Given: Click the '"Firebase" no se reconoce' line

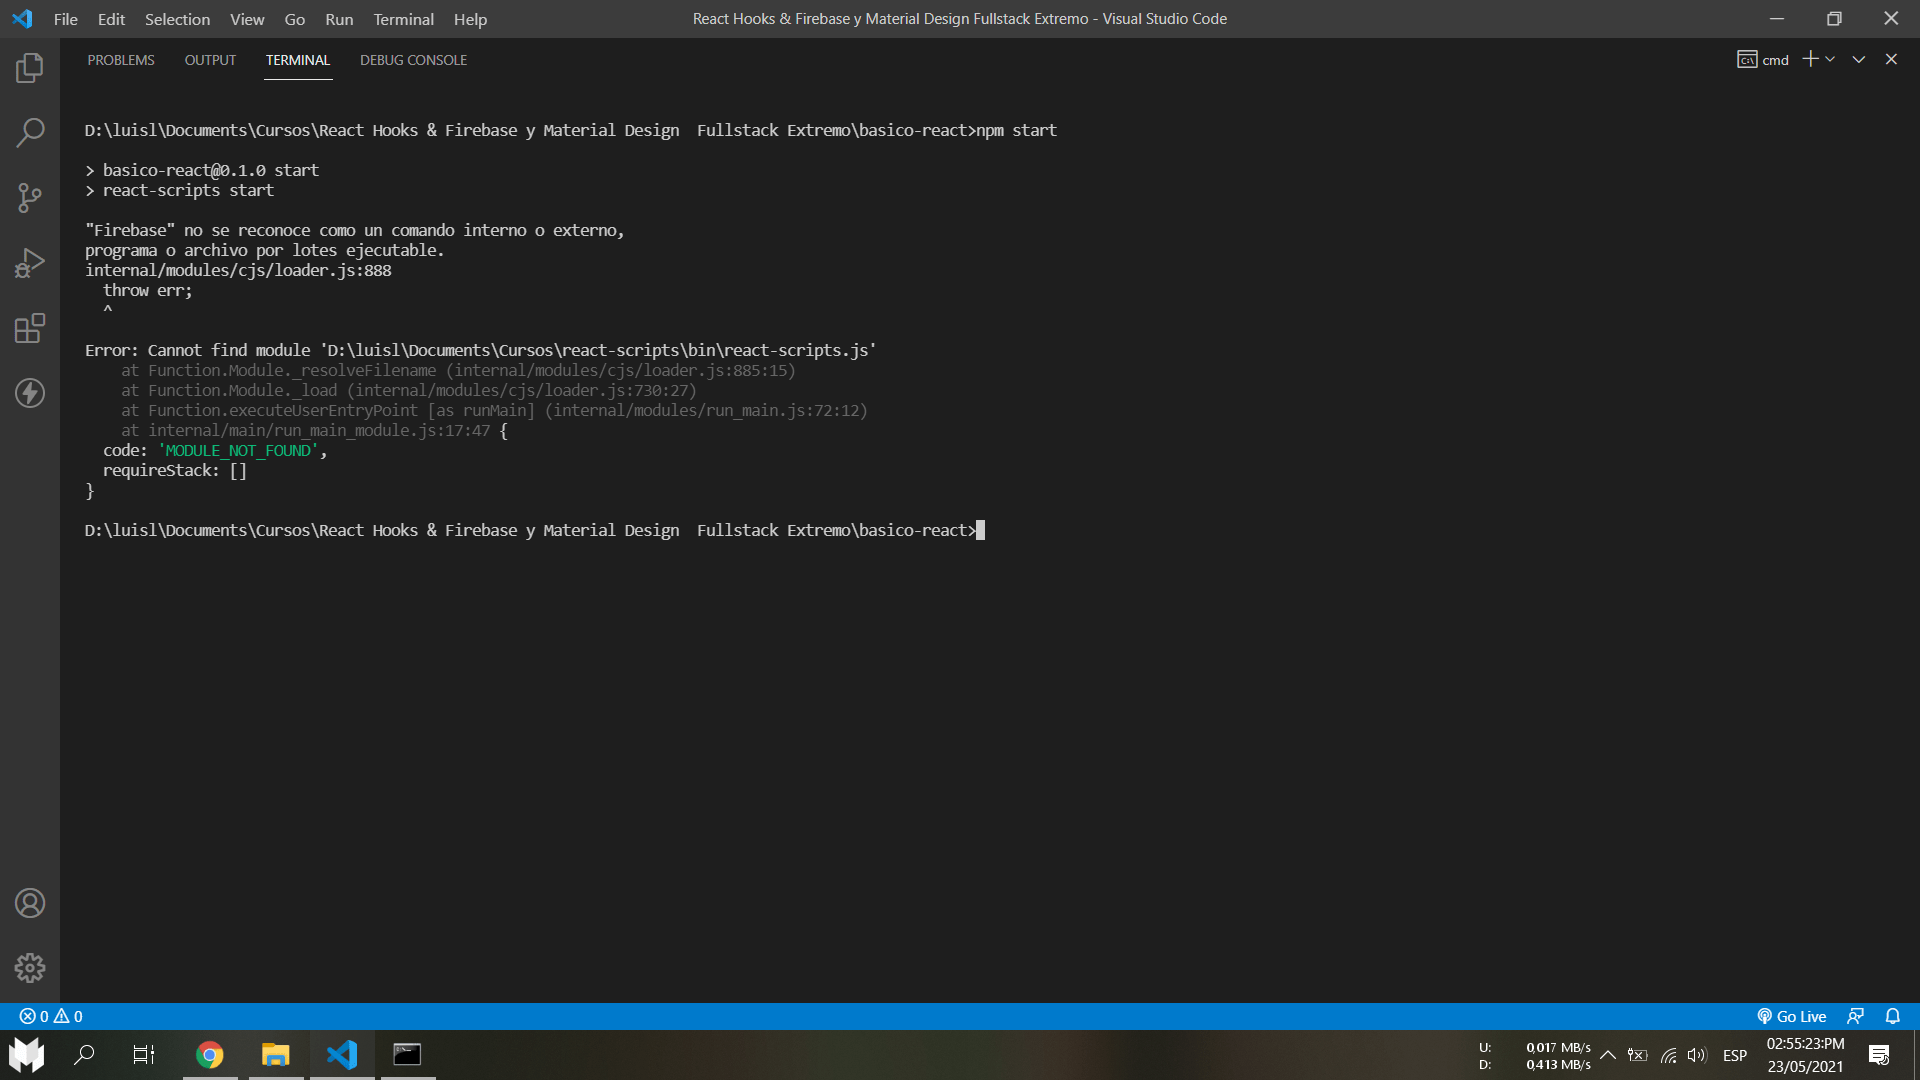Looking at the screenshot, I should pos(355,230).
